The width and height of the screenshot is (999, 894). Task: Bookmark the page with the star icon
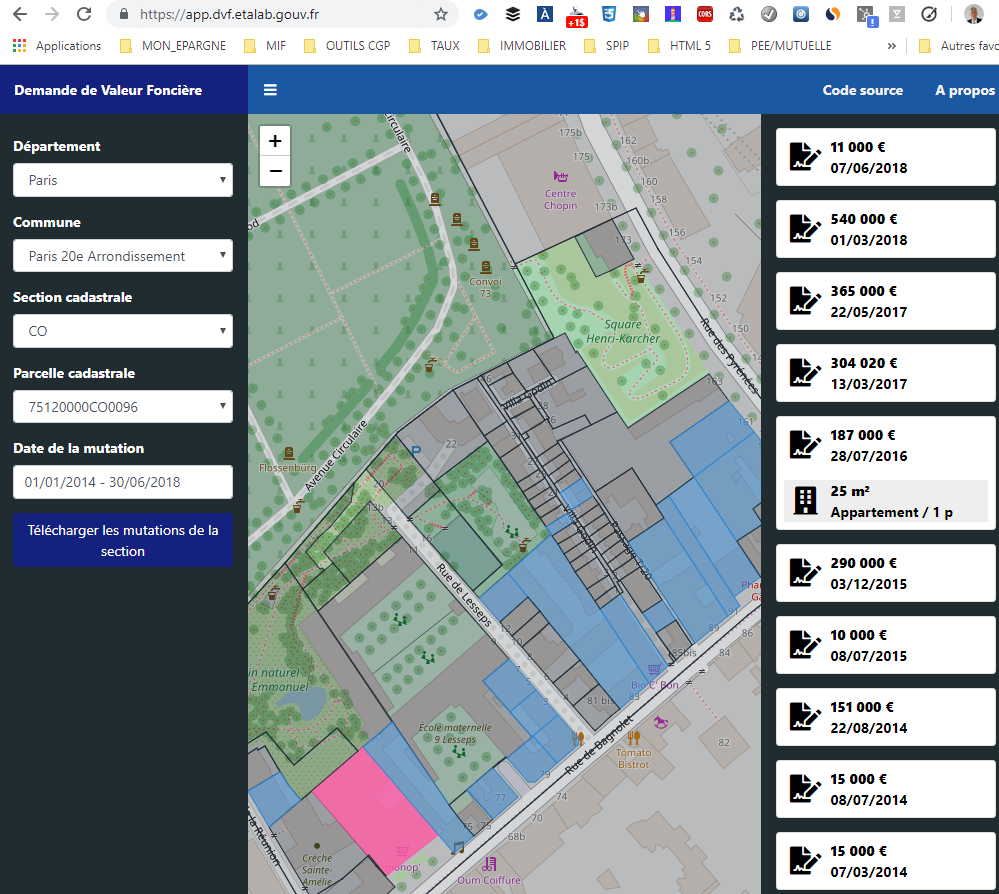(441, 15)
